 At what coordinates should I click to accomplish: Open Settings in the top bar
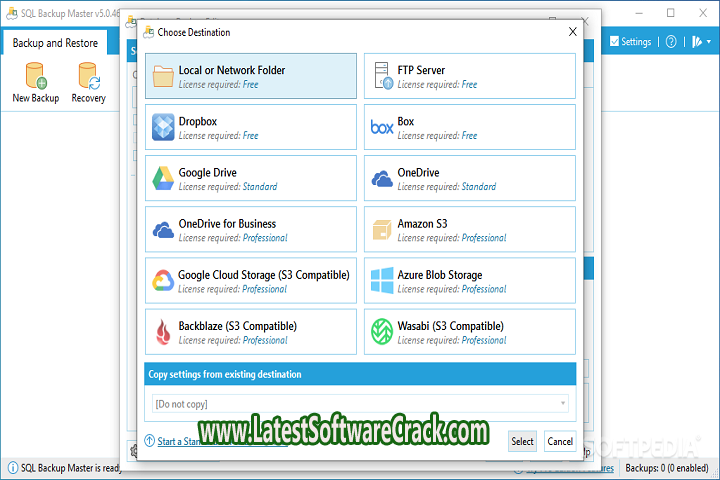[x=630, y=42]
